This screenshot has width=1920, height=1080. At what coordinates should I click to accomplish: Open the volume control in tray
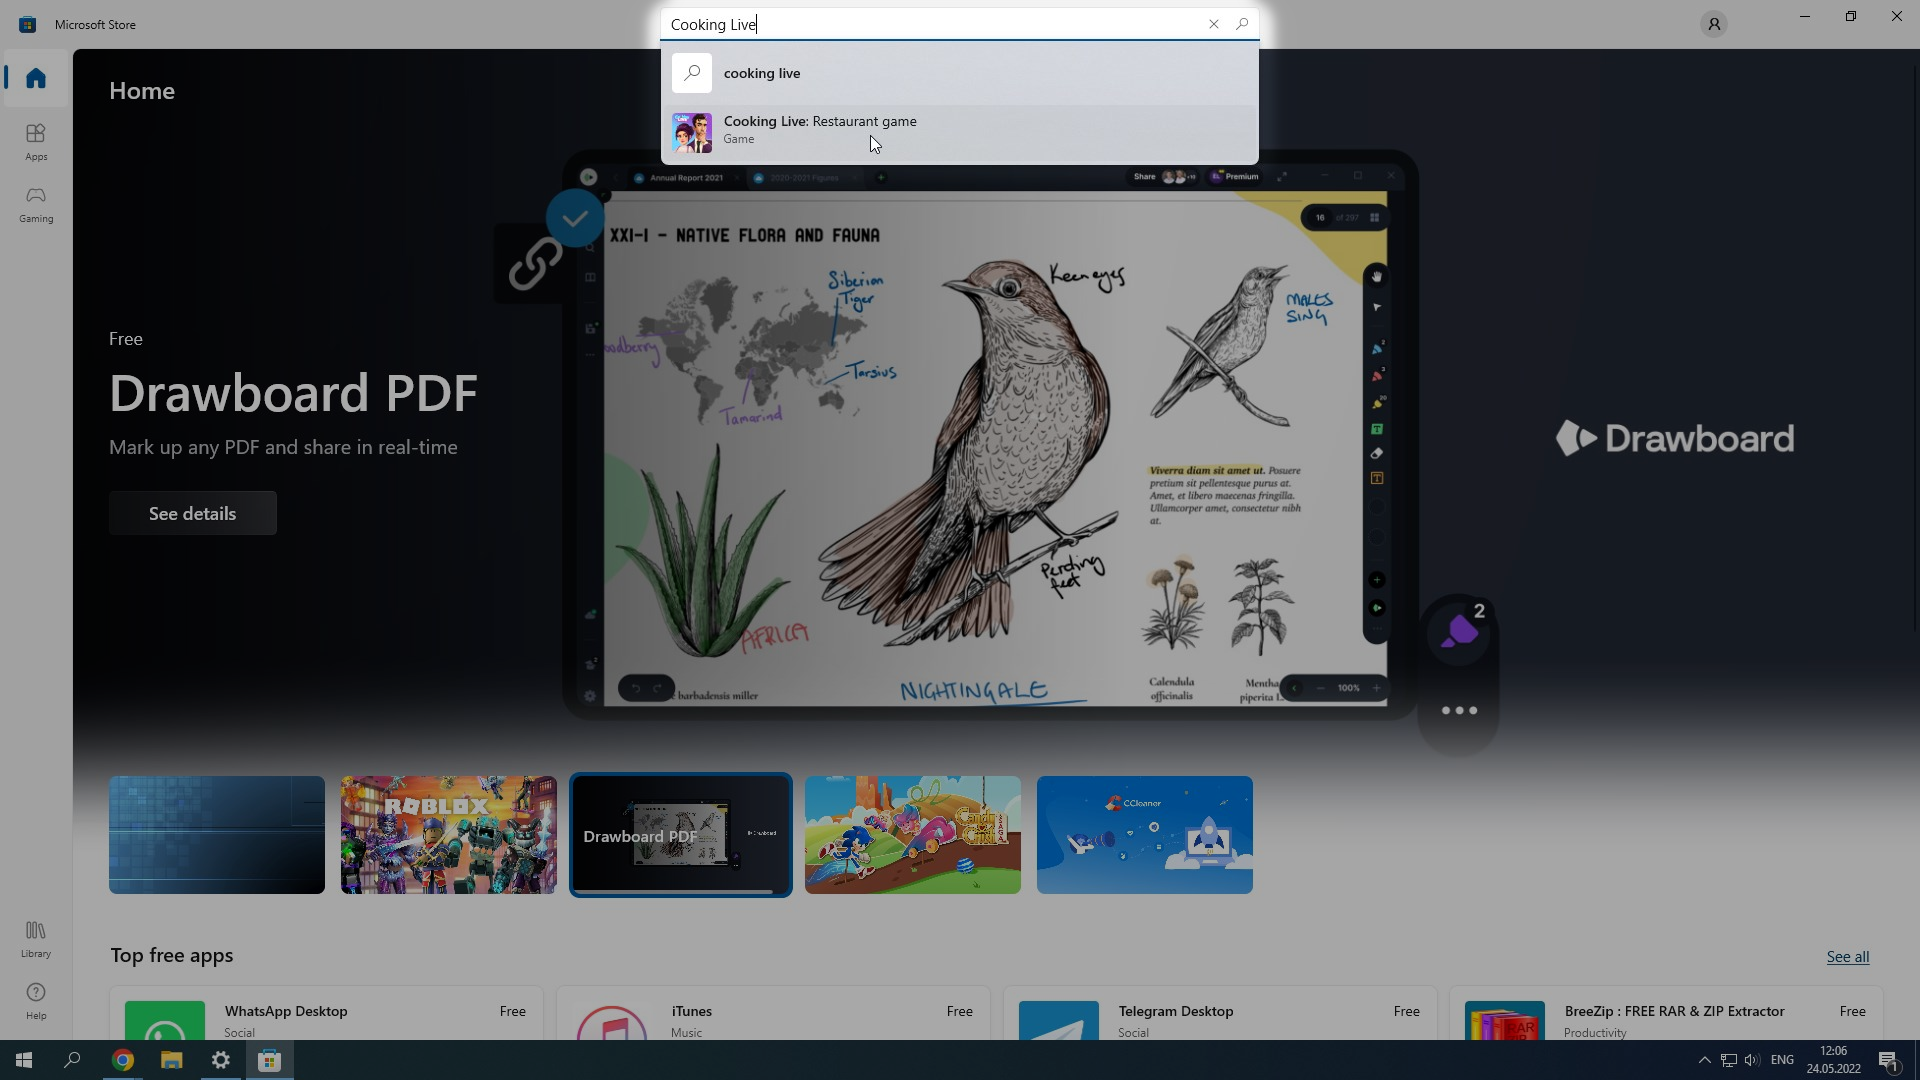pyautogui.click(x=1752, y=1060)
